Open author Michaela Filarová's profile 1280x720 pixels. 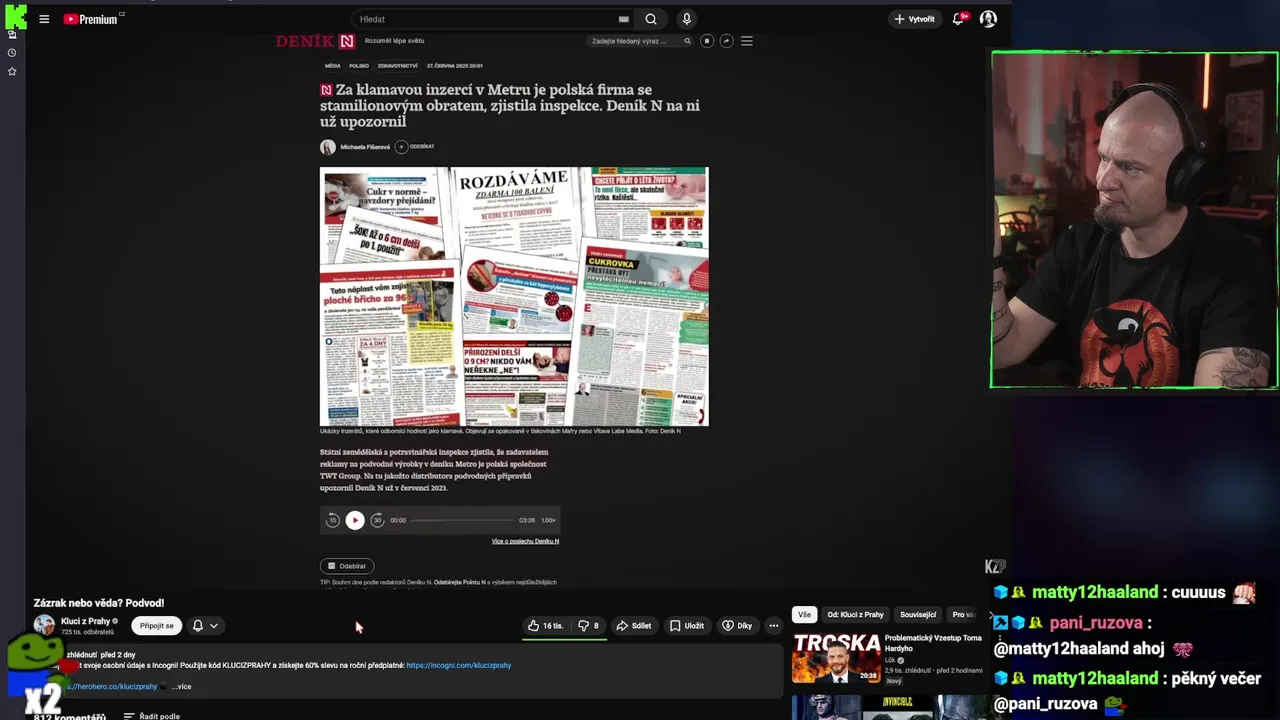(x=365, y=147)
